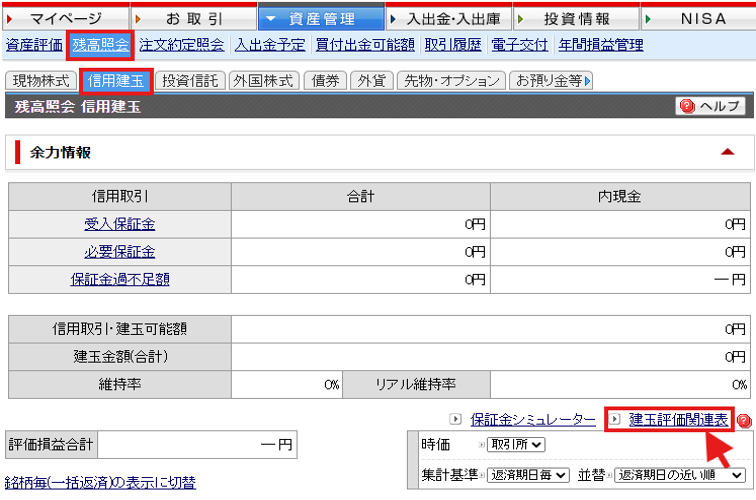Screen dimensions: 756x500
Task: Click the 評価損益合計 label
Action: (x=51, y=445)
